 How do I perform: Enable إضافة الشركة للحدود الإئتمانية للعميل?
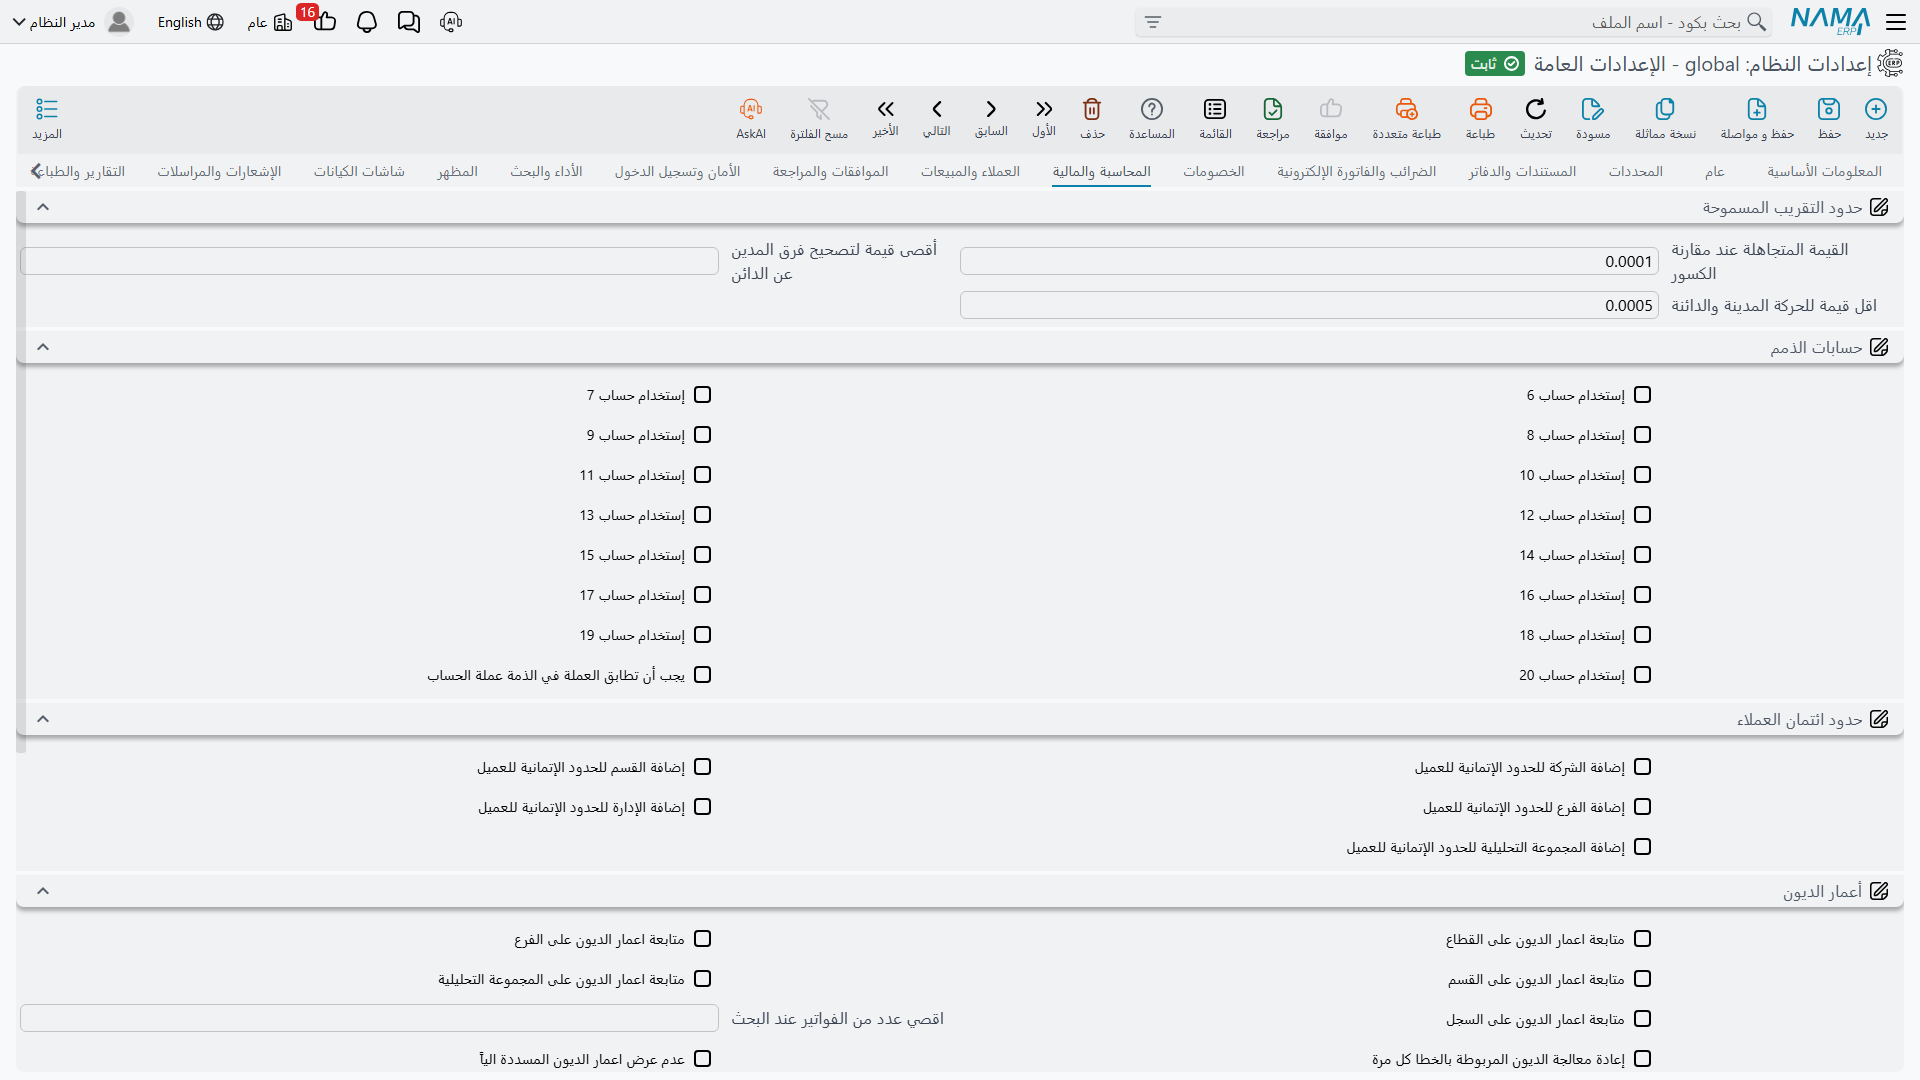[1642, 767]
